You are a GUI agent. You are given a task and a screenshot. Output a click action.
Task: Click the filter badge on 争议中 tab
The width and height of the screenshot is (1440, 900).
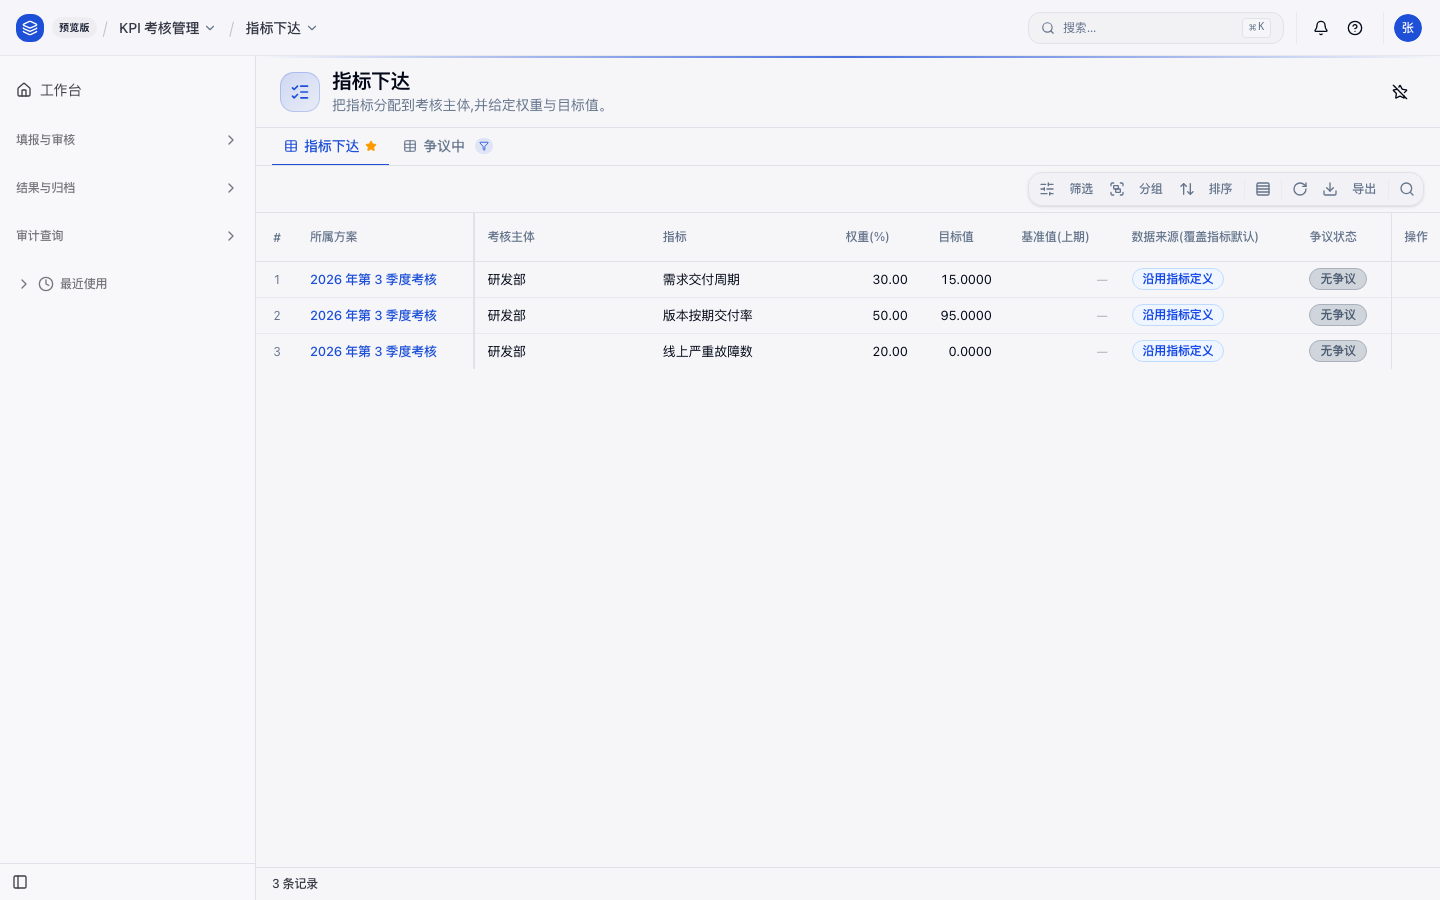click(x=484, y=146)
